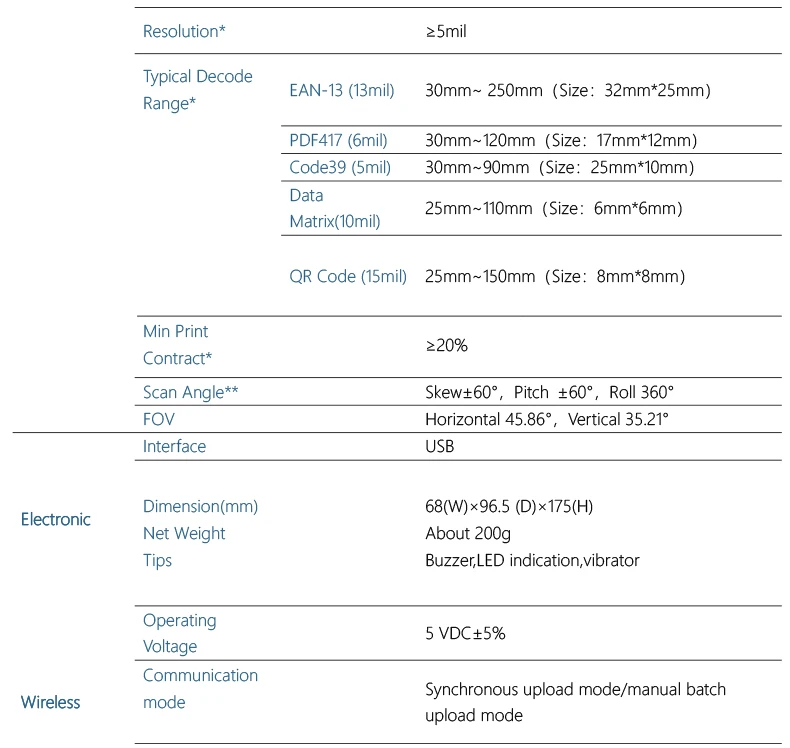Select the ≥20% contrast value
The height and width of the screenshot is (748, 790).
click(x=446, y=345)
